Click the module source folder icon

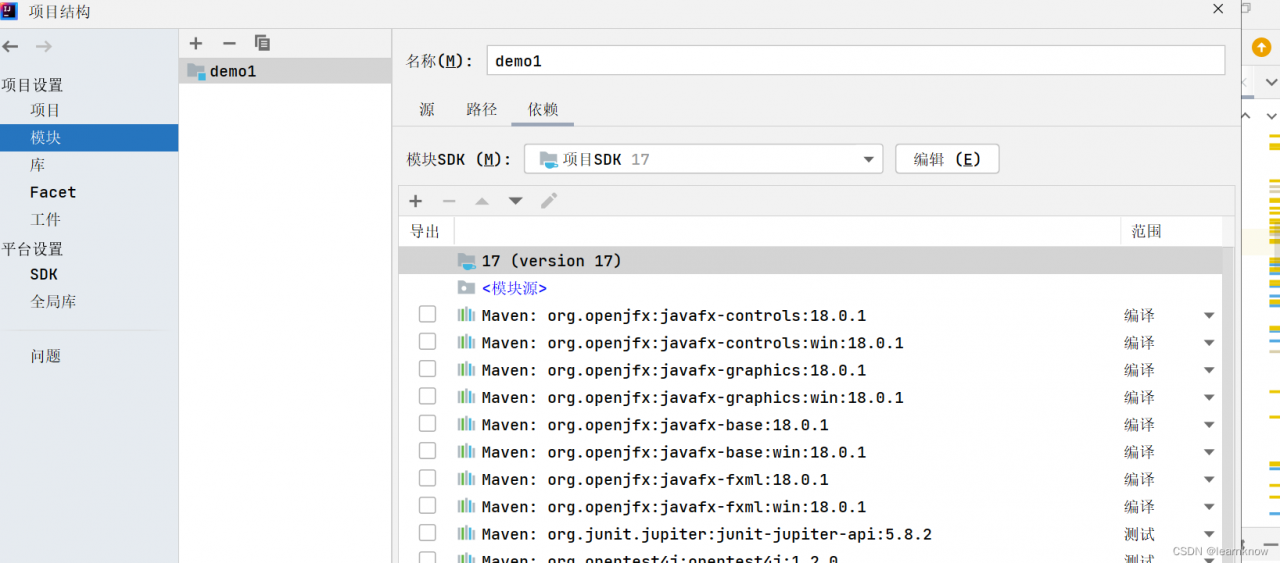click(x=466, y=288)
